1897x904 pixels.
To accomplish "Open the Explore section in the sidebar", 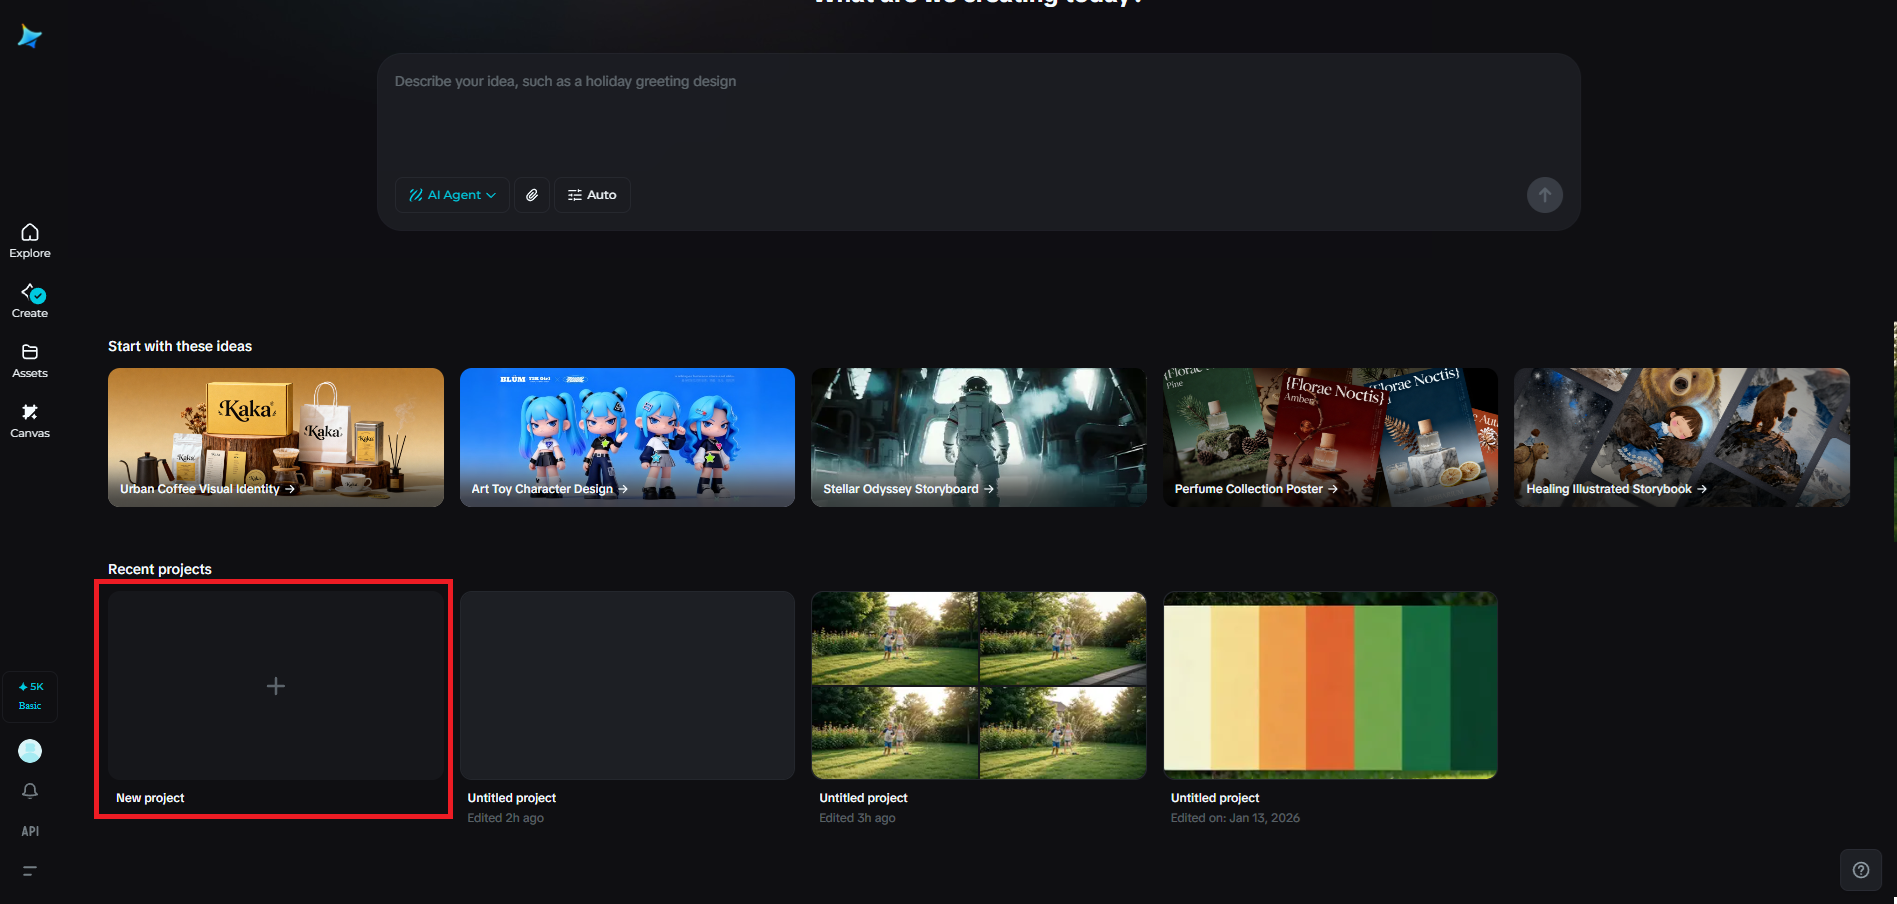I will [29, 239].
